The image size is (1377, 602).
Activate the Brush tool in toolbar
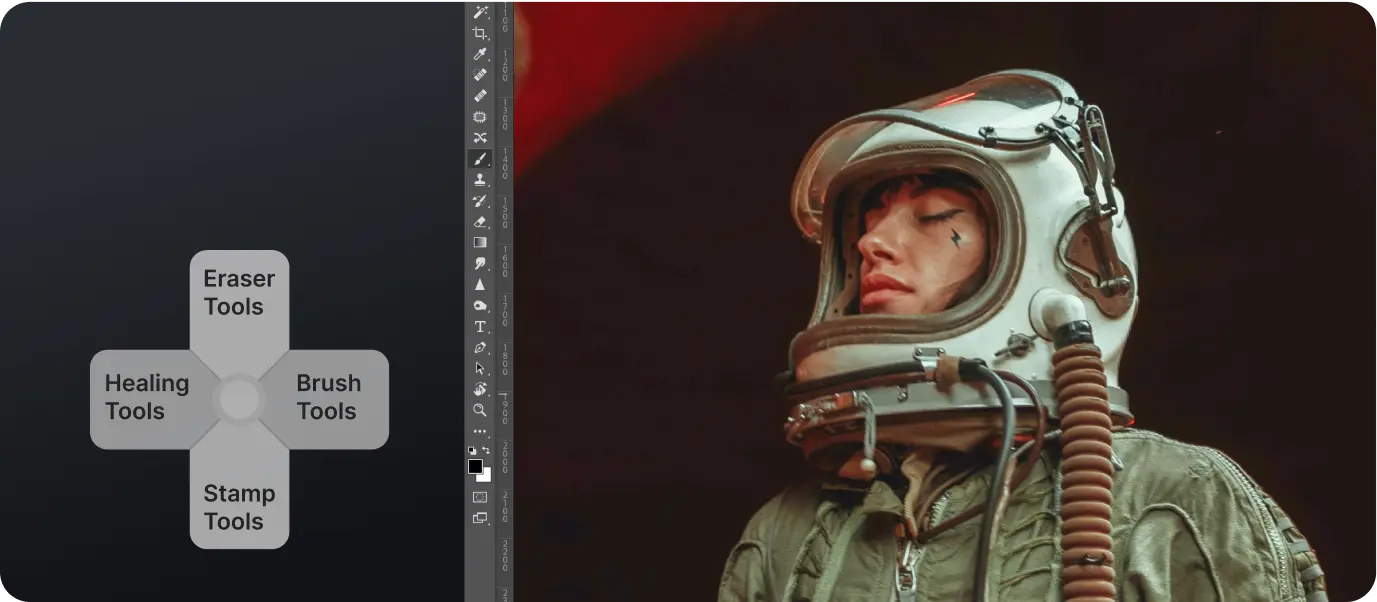[480, 159]
